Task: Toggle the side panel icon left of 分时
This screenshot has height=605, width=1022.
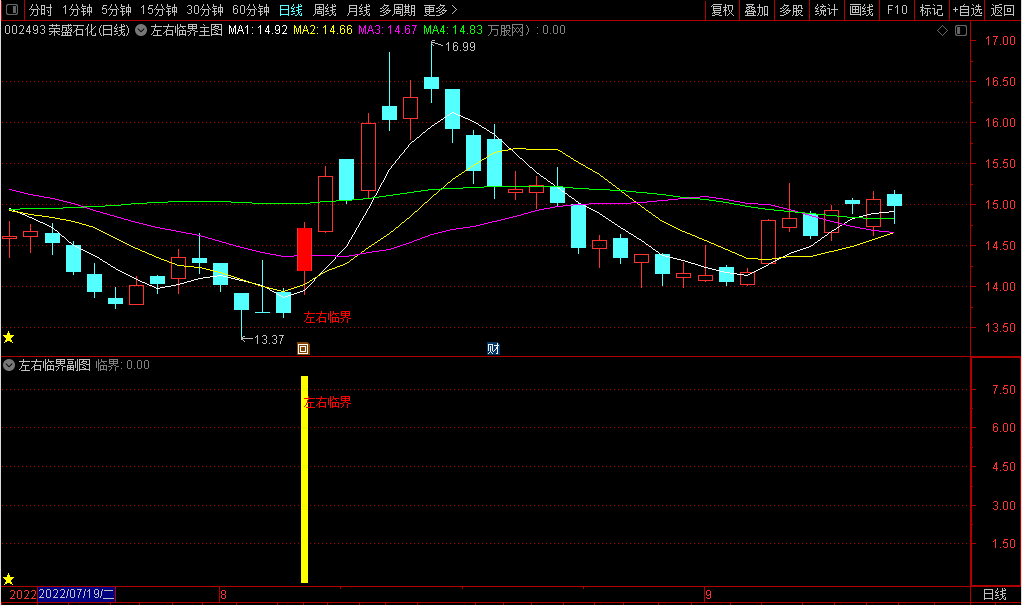Action: [12, 10]
